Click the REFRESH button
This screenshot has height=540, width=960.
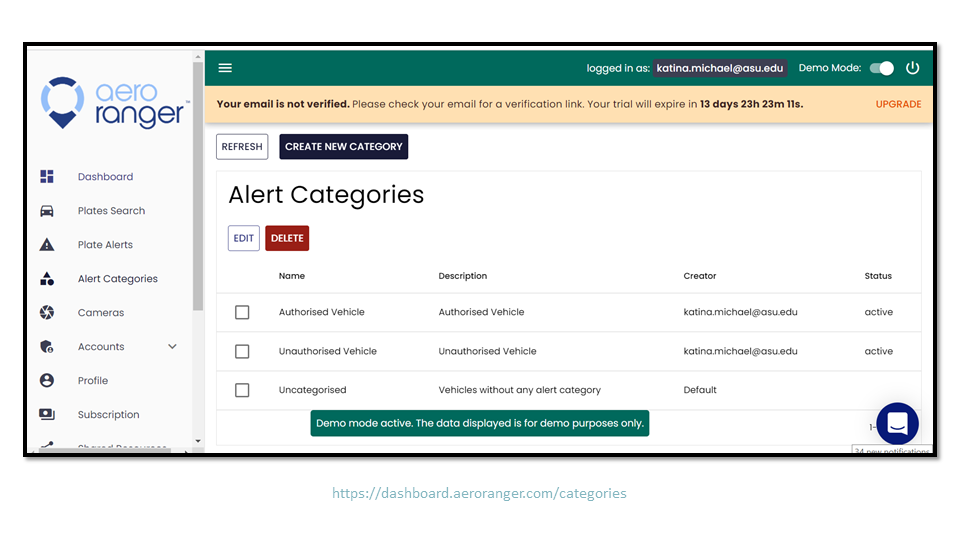point(242,147)
